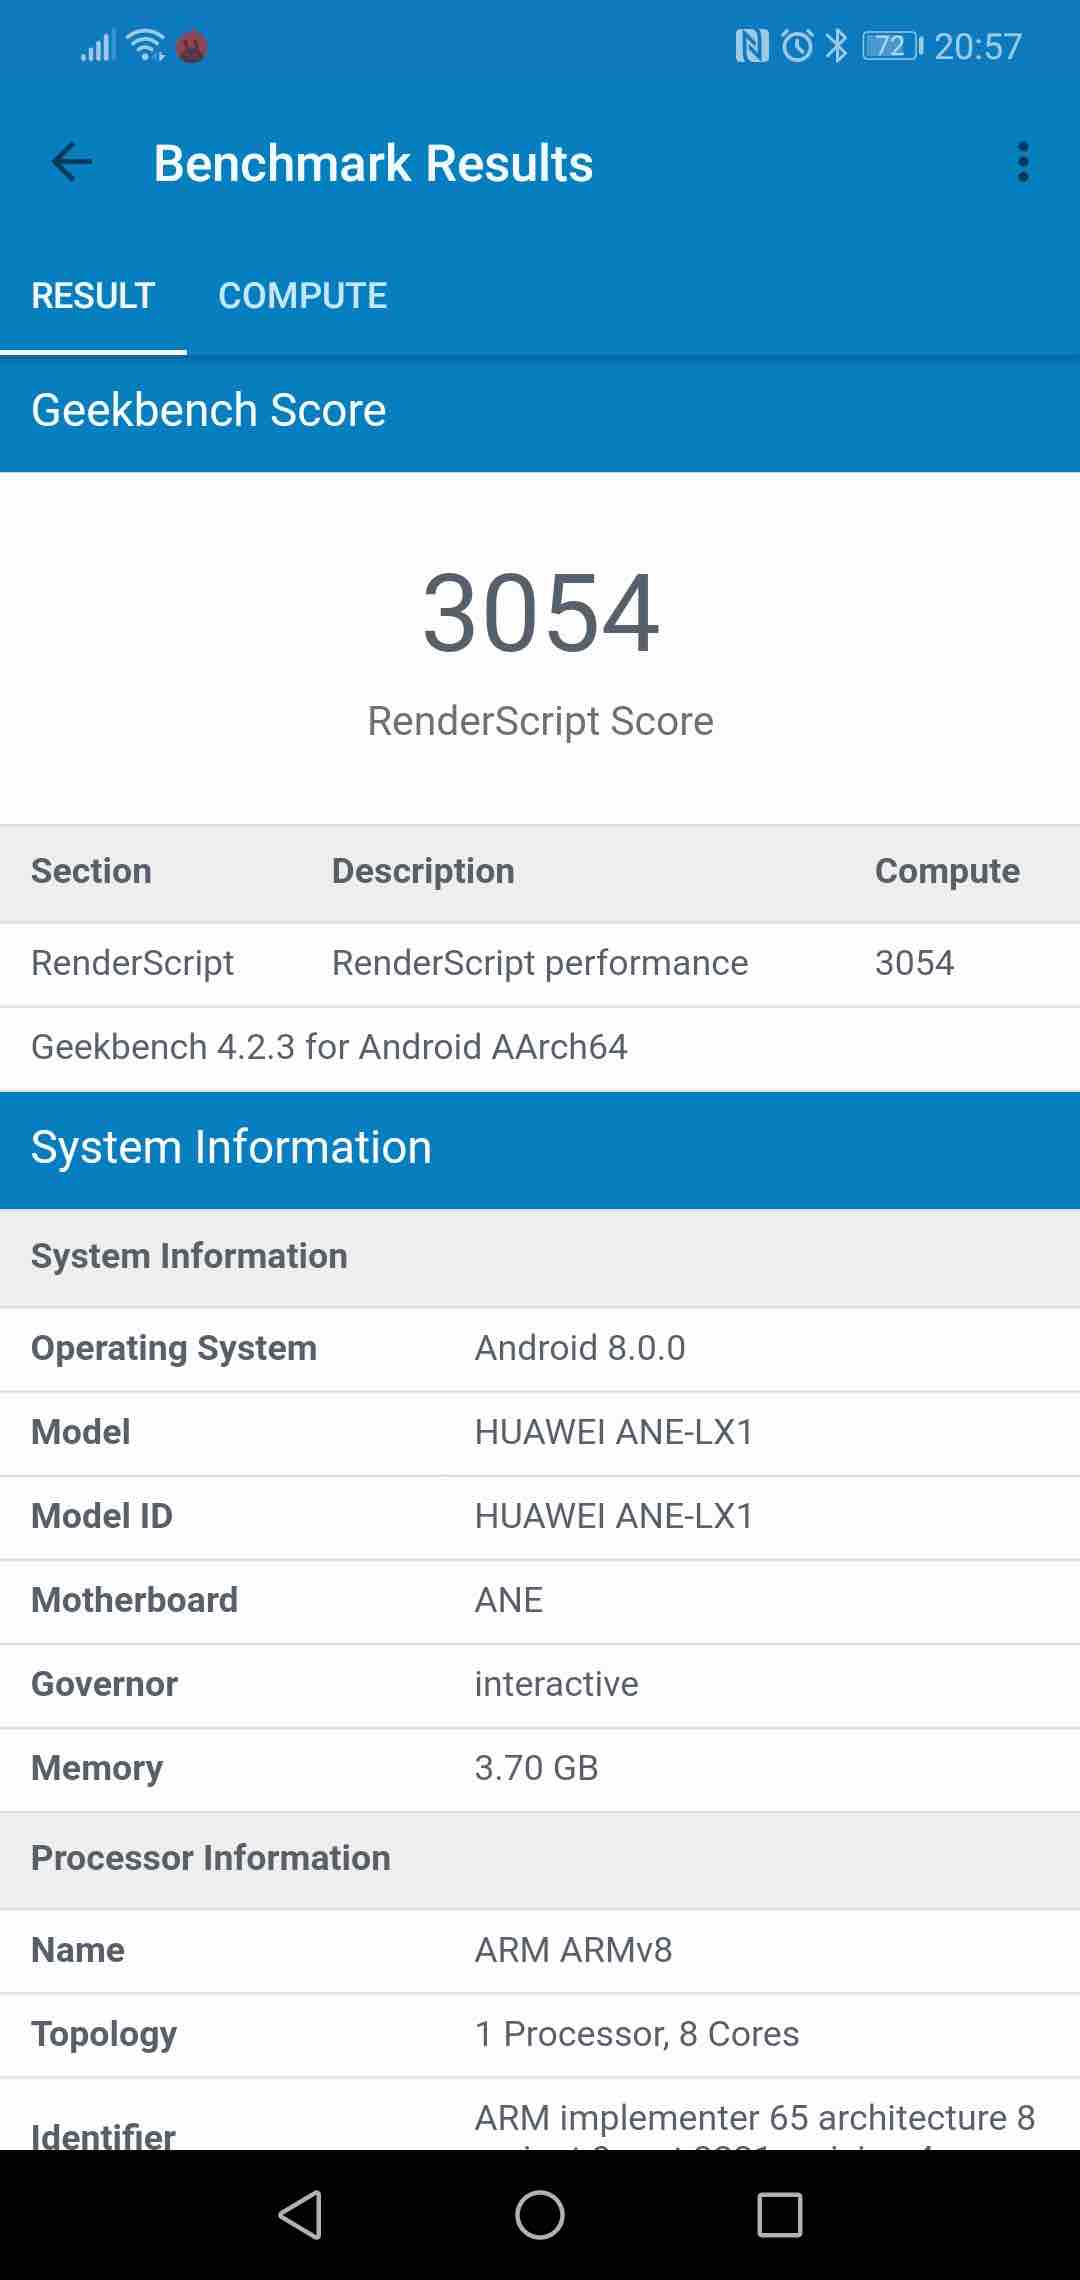
Task: Tap the battery indicator in status bar
Action: click(891, 46)
